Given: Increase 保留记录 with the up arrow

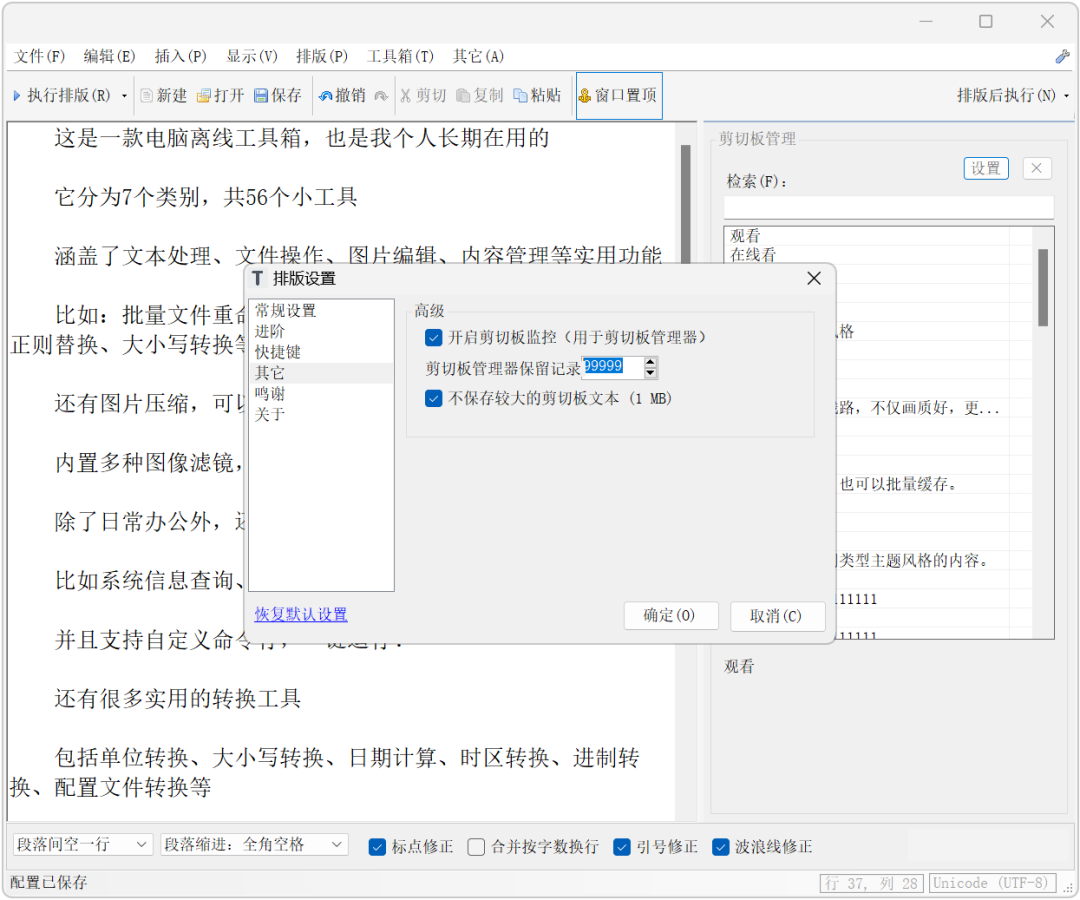Looking at the screenshot, I should 650,362.
